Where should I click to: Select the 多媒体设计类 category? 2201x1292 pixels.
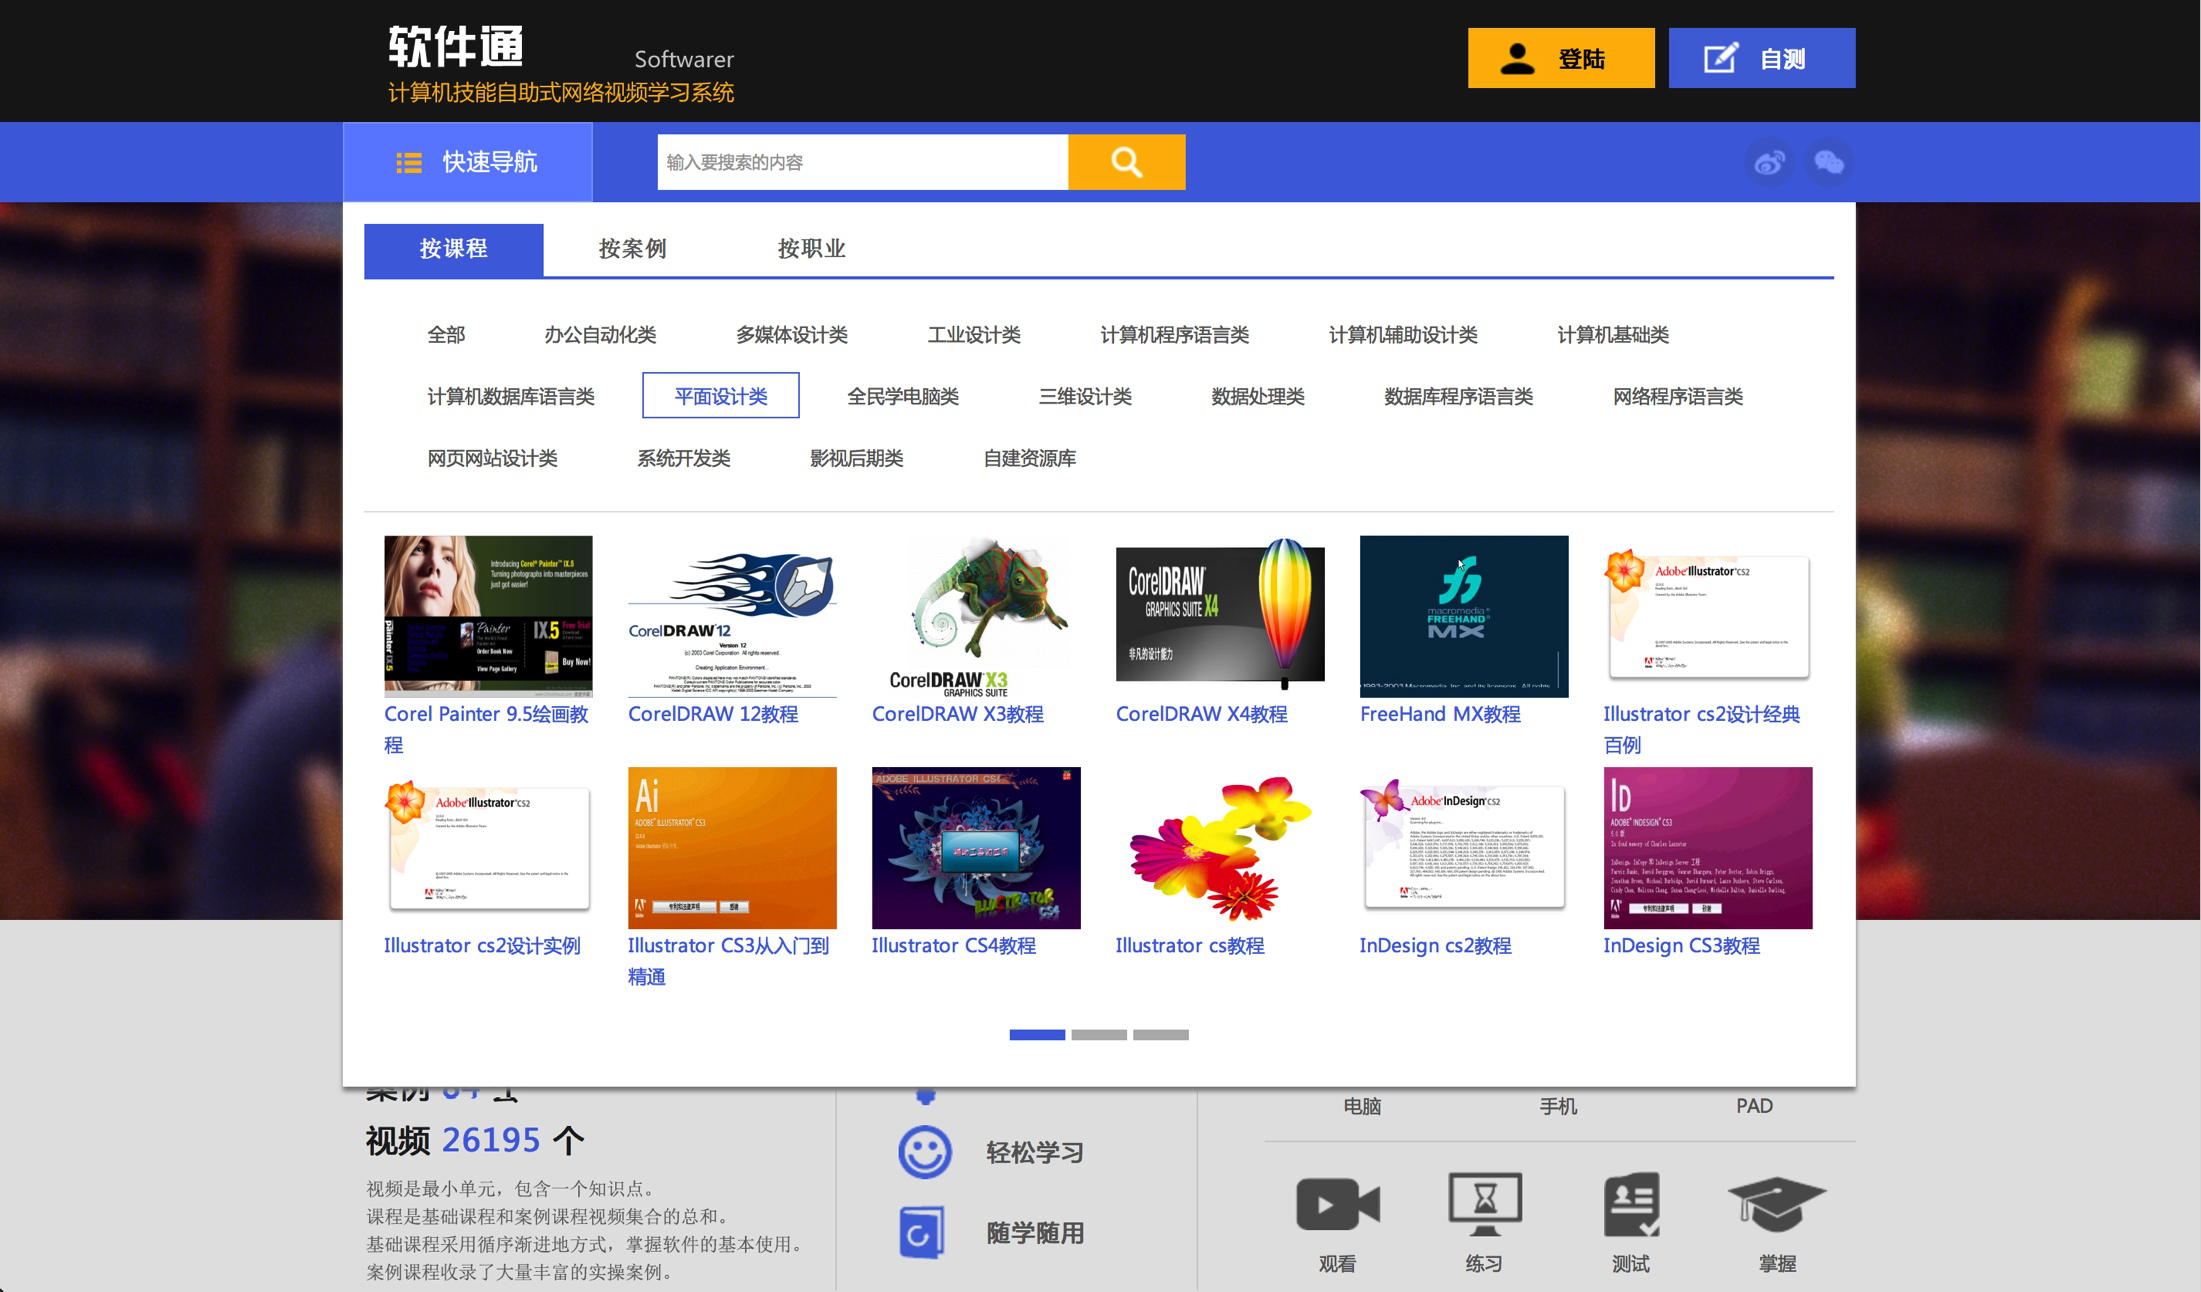coord(791,335)
